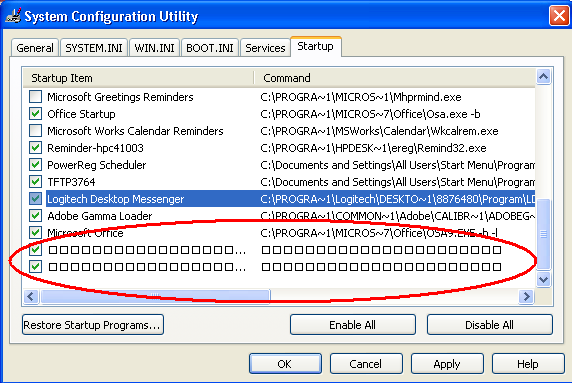Click the Apply button
This screenshot has width=572, height=383.
tap(447, 364)
